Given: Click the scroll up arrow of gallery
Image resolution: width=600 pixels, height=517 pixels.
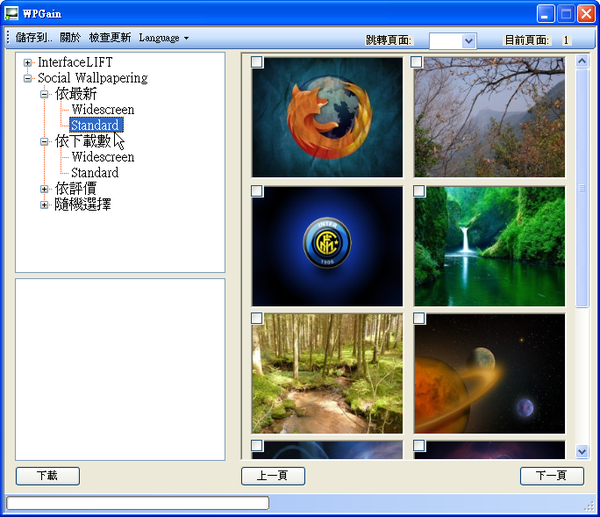Looking at the screenshot, I should pos(582,61).
